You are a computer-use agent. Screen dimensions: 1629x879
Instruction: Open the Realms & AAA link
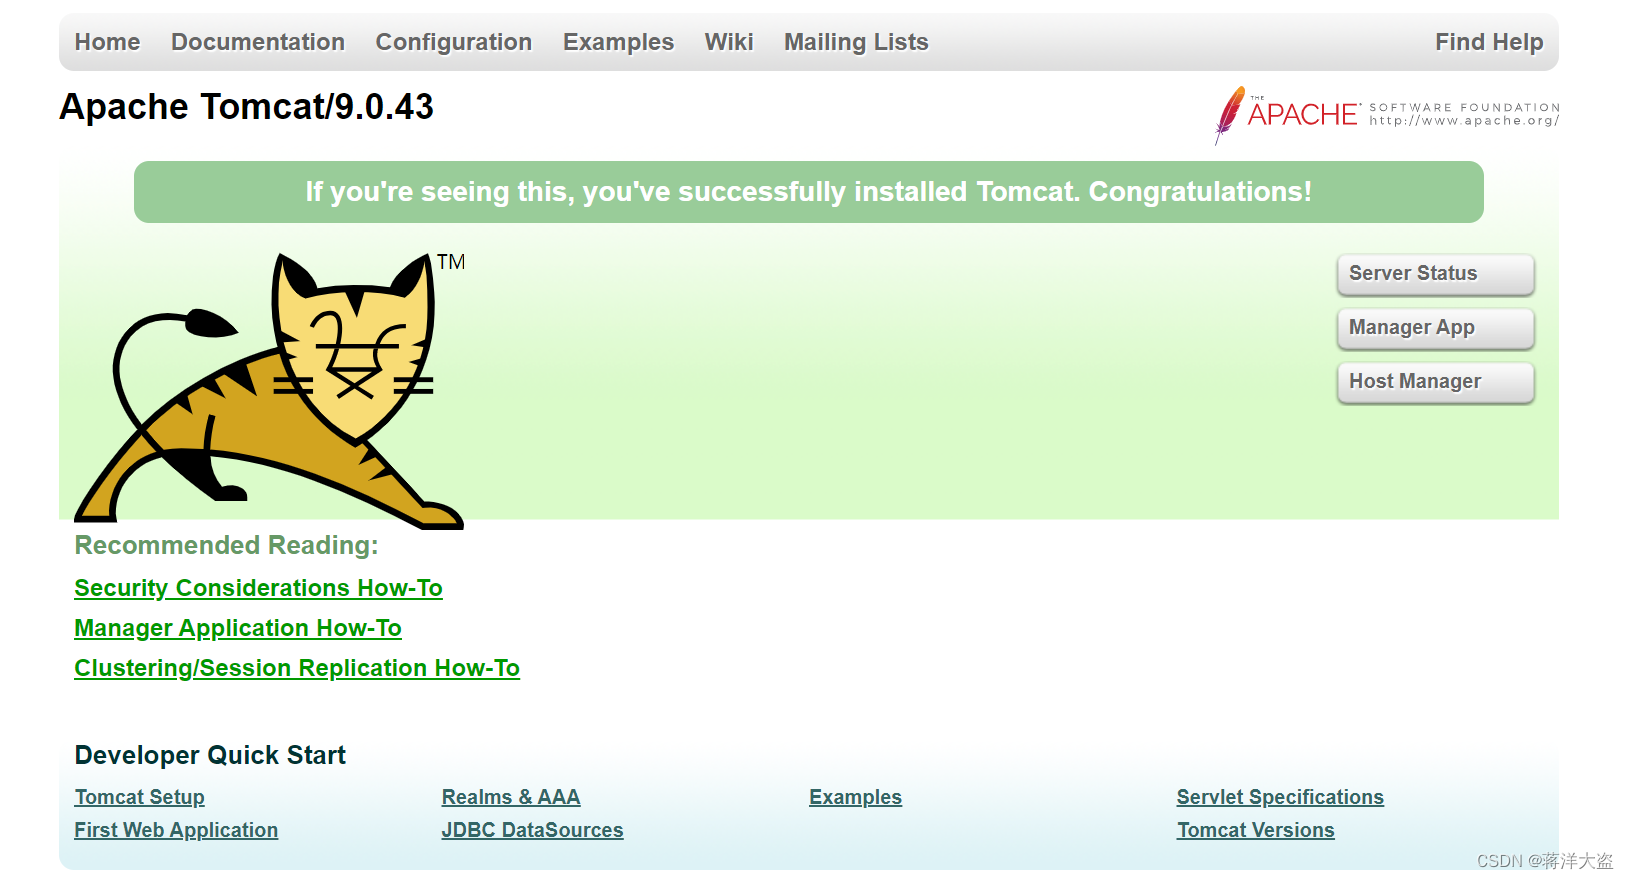511,797
